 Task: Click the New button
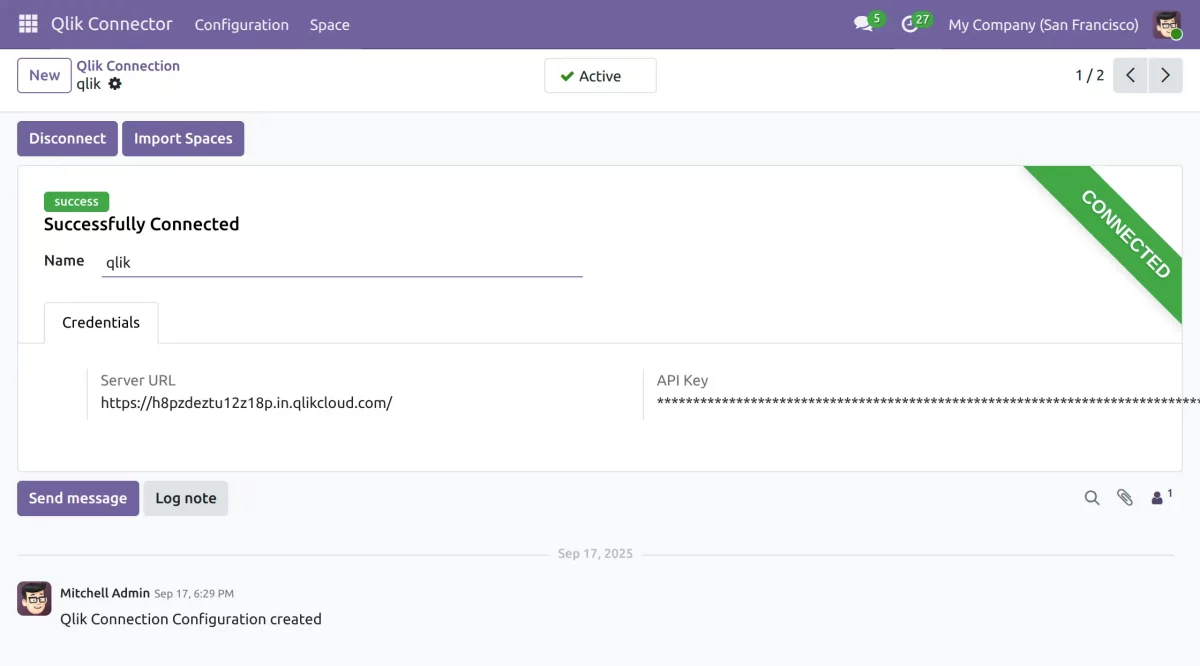(x=44, y=76)
